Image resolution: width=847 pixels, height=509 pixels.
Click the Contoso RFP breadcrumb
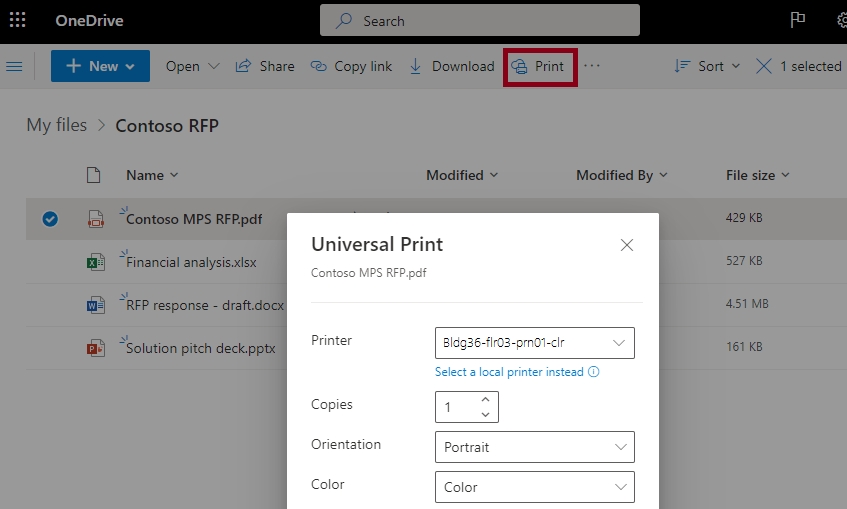click(167, 126)
